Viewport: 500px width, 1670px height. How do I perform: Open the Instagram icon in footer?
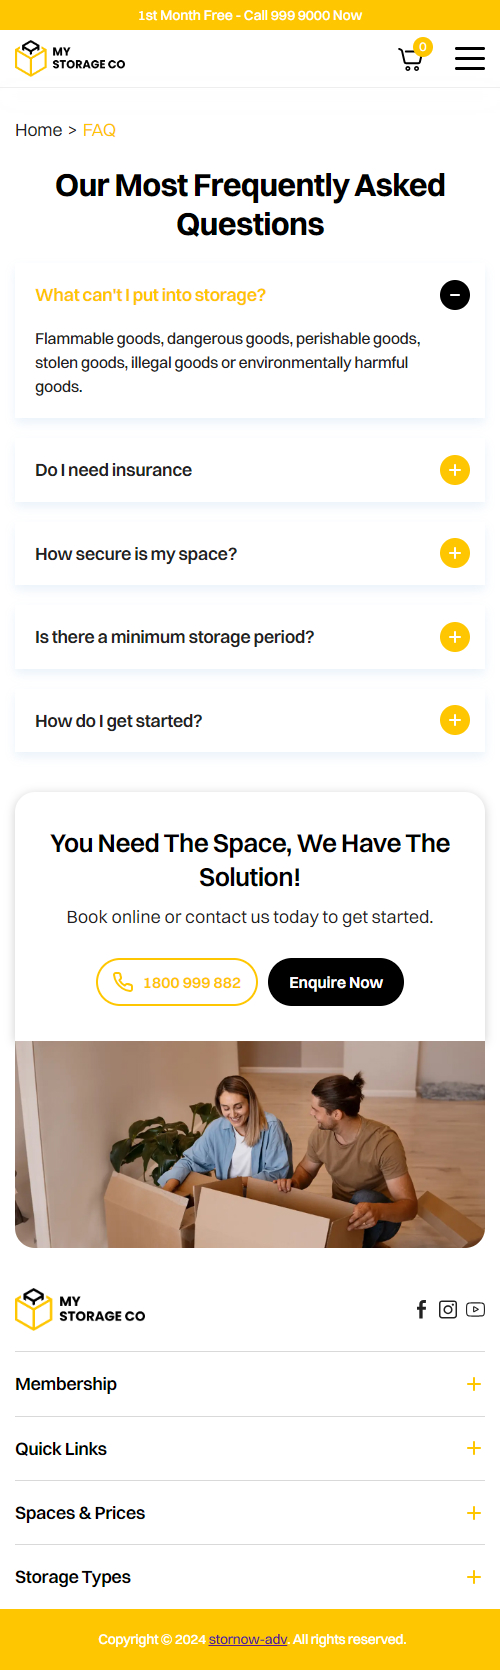pos(448,1309)
